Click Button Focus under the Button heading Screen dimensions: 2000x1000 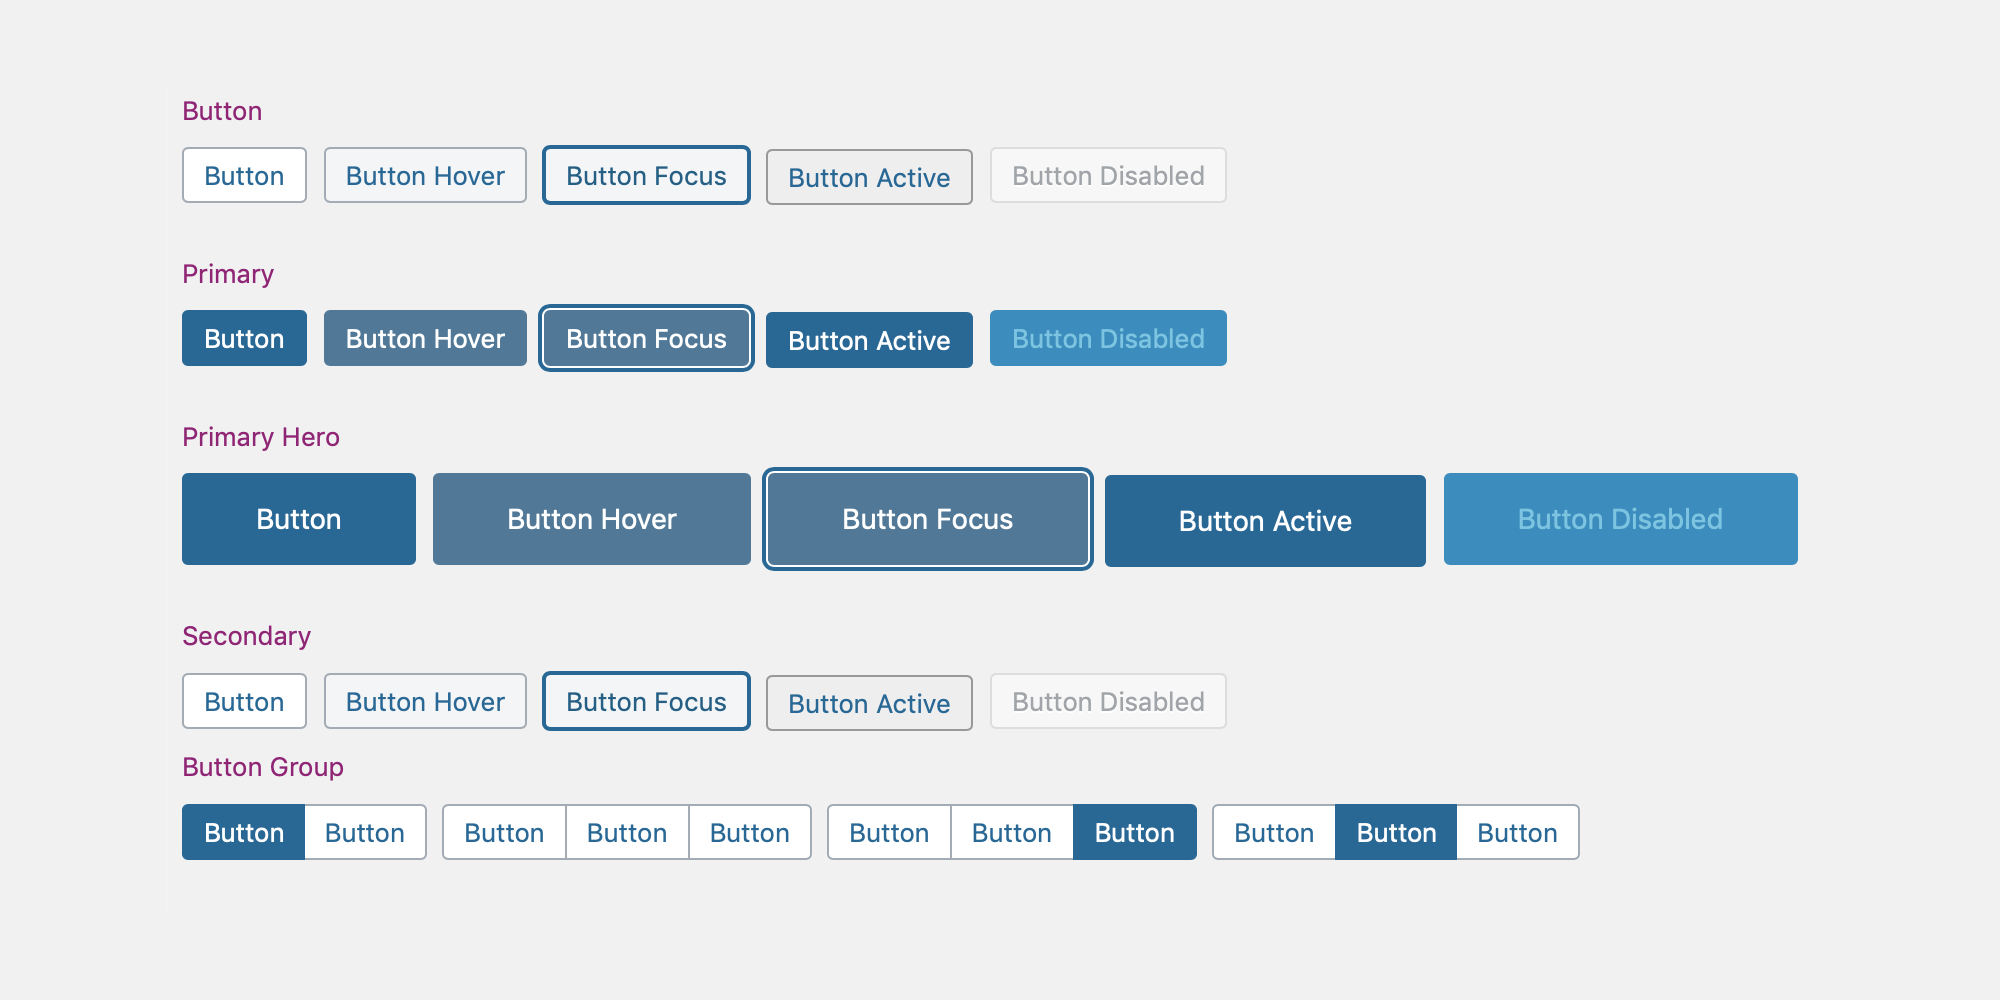tap(646, 176)
